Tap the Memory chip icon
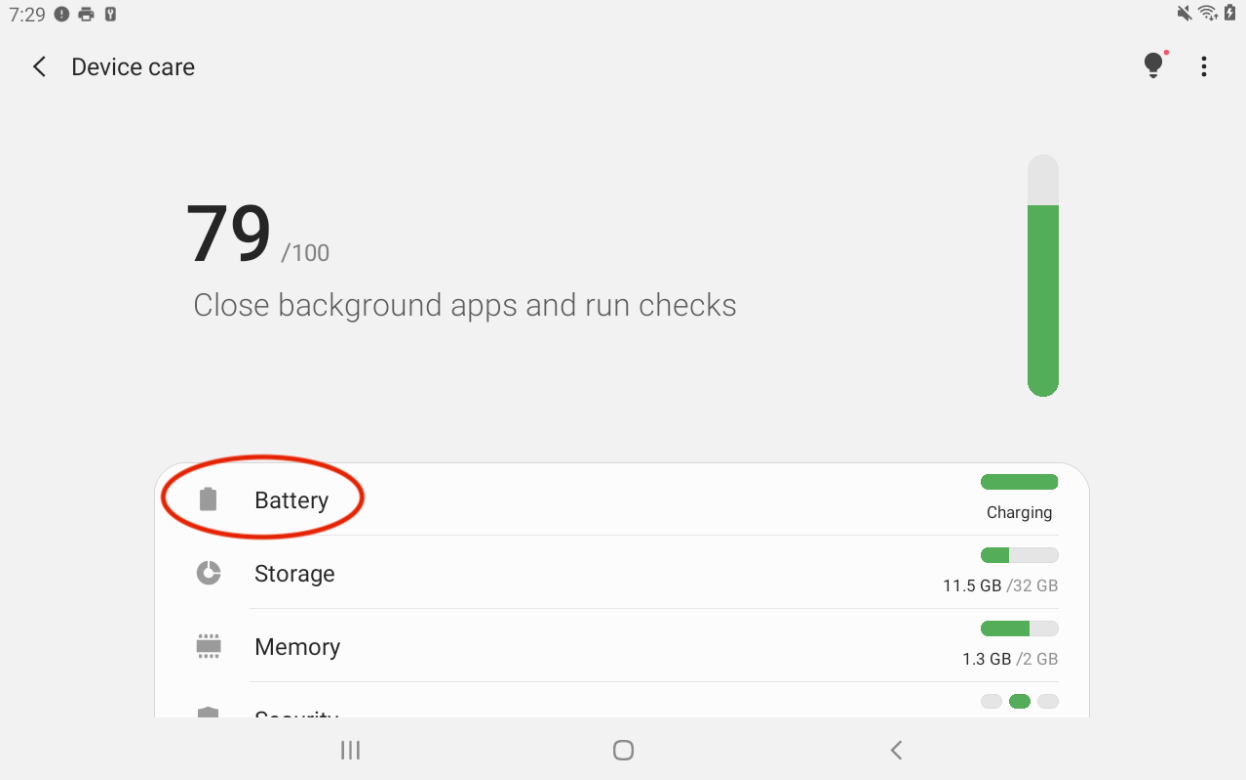The width and height of the screenshot is (1246, 780). point(208,646)
